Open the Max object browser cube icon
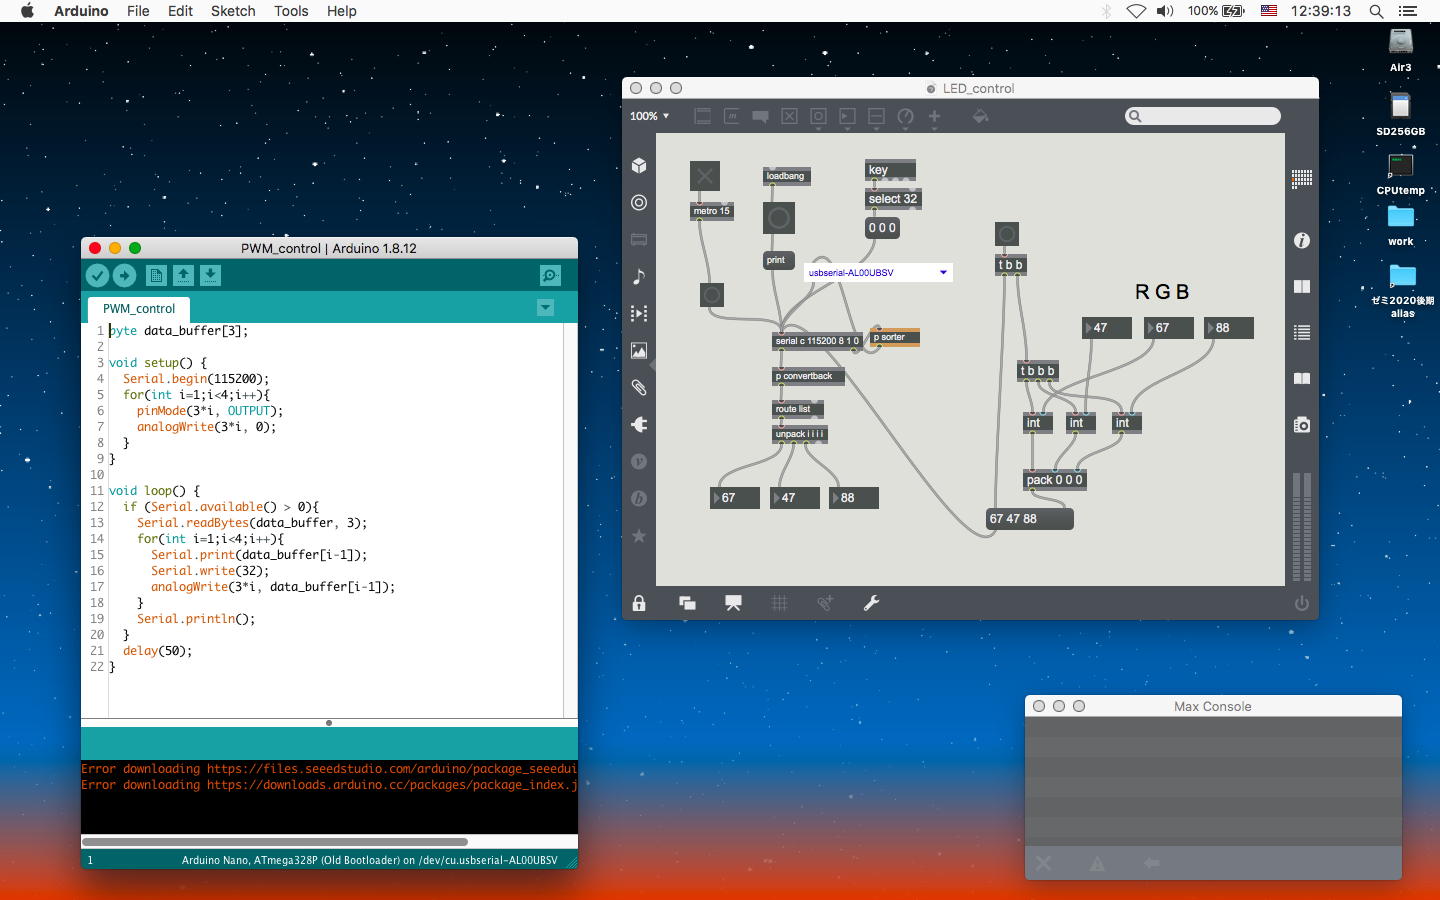Viewport: 1440px width, 900px height. tap(639, 166)
